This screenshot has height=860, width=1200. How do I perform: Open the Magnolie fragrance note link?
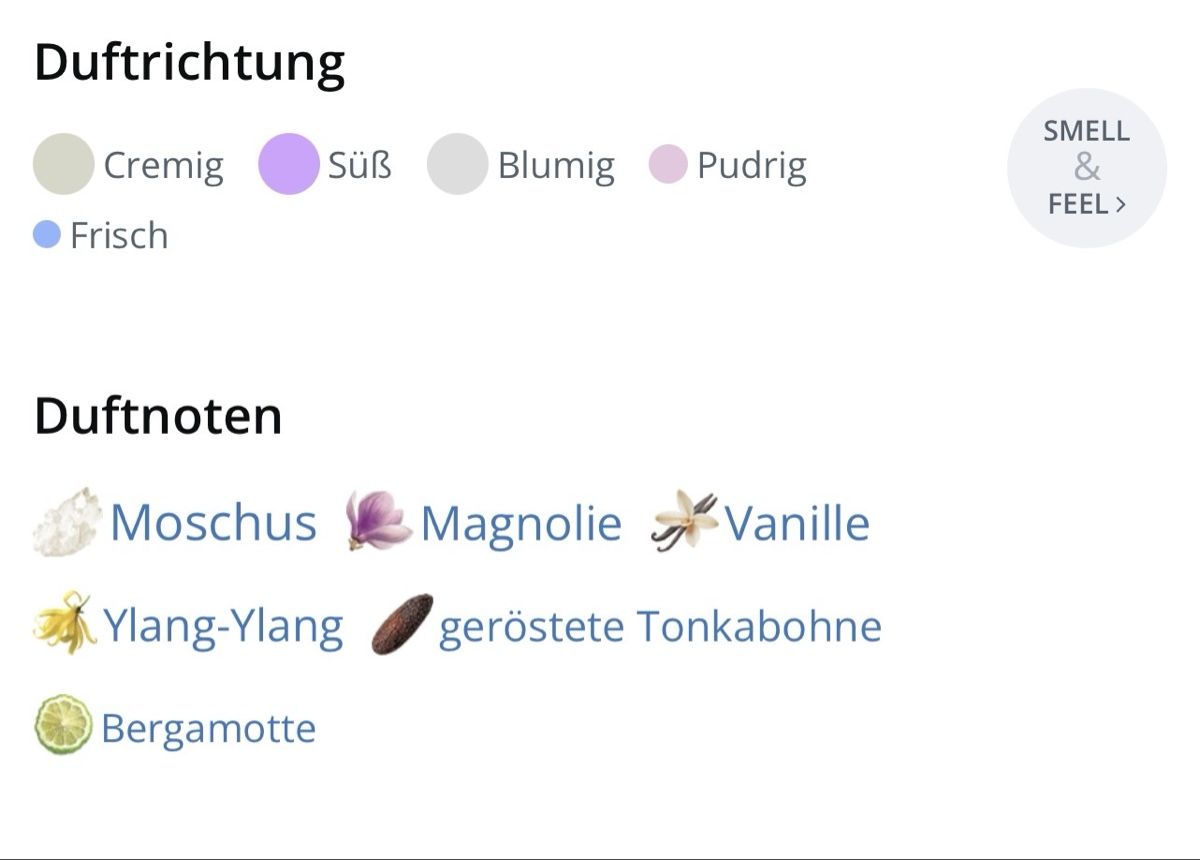point(521,523)
